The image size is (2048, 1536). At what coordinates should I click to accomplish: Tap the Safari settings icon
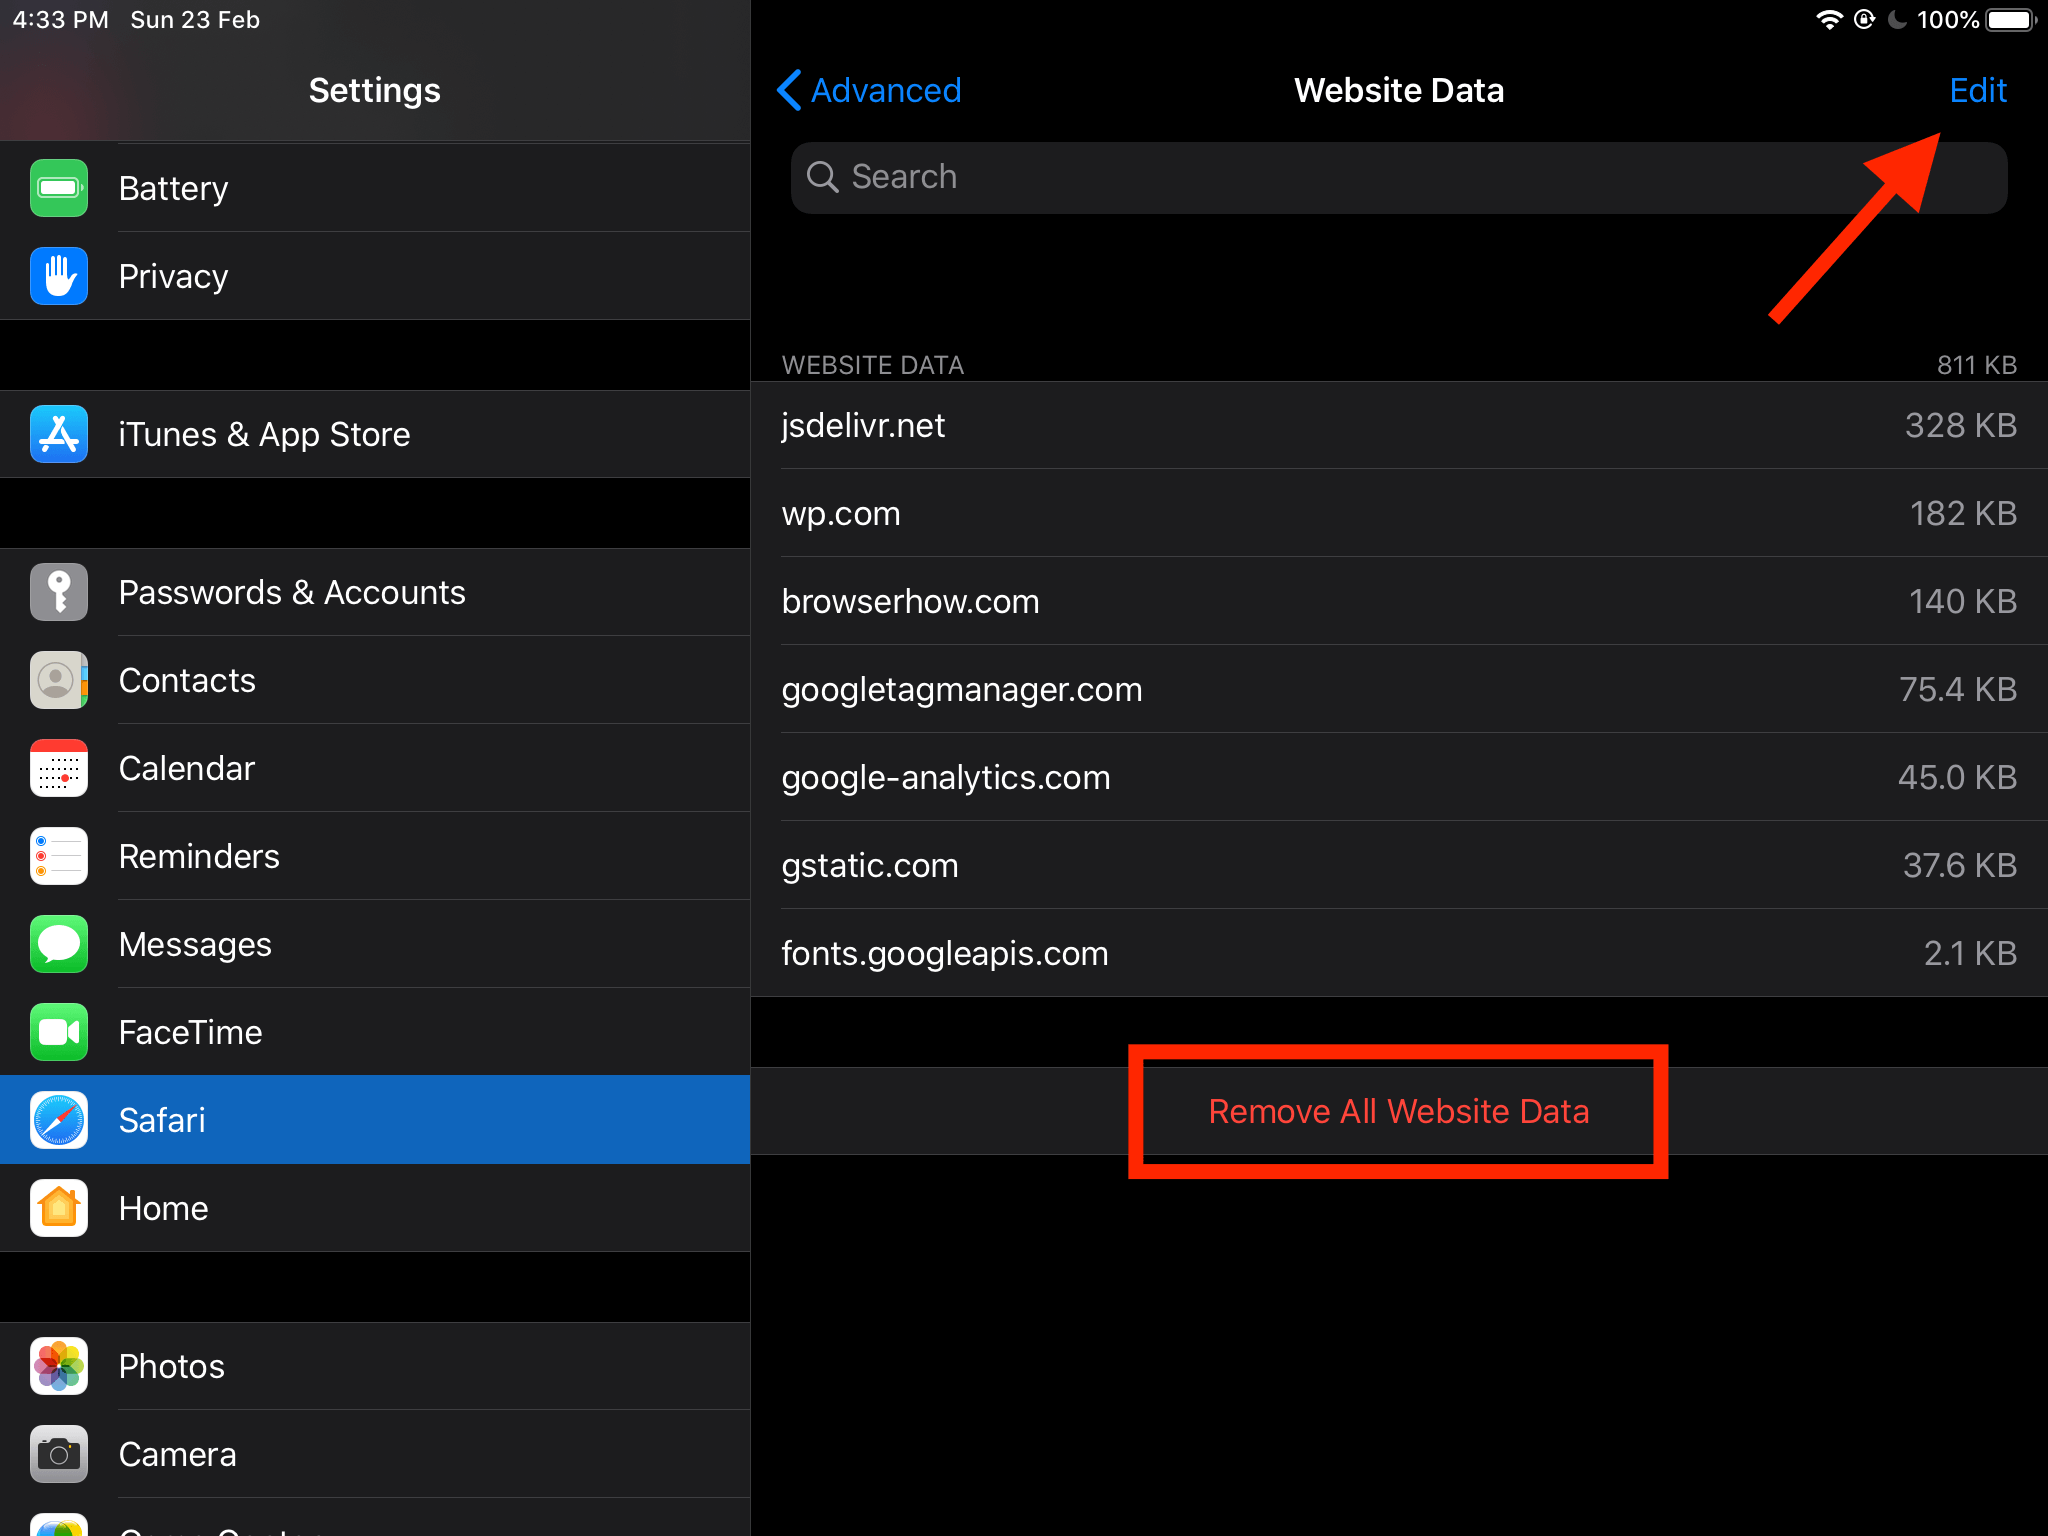(x=56, y=1120)
